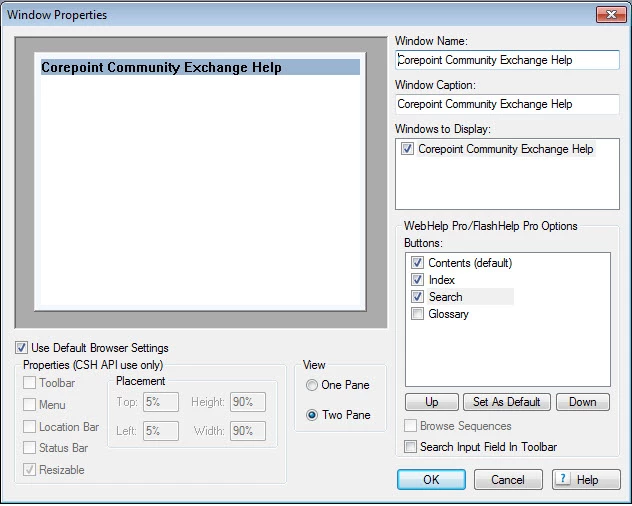The image size is (632, 506).
Task: Uncheck Use Default Browser Settings
Action: 21,348
